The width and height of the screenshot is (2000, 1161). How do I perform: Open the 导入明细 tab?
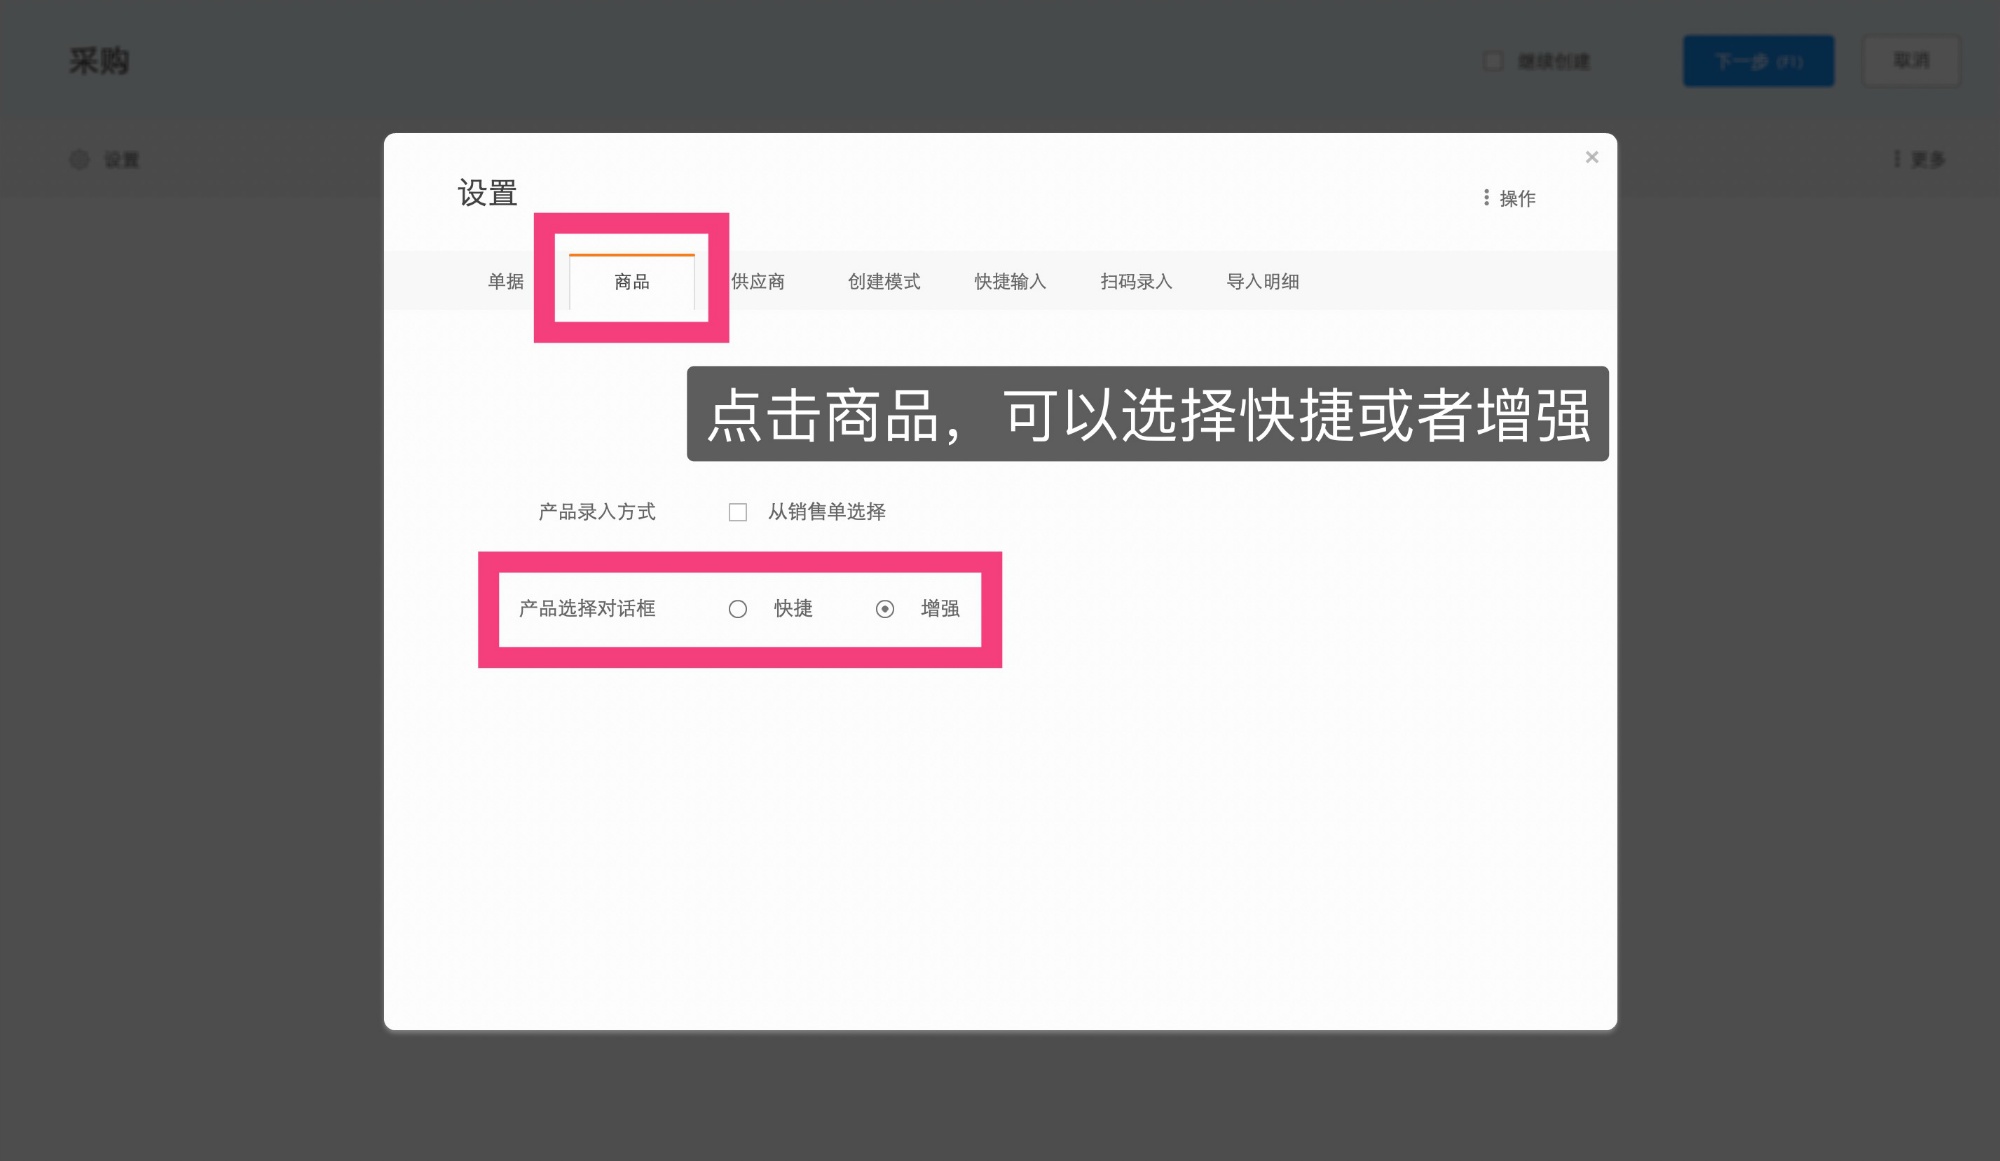pyautogui.click(x=1263, y=282)
